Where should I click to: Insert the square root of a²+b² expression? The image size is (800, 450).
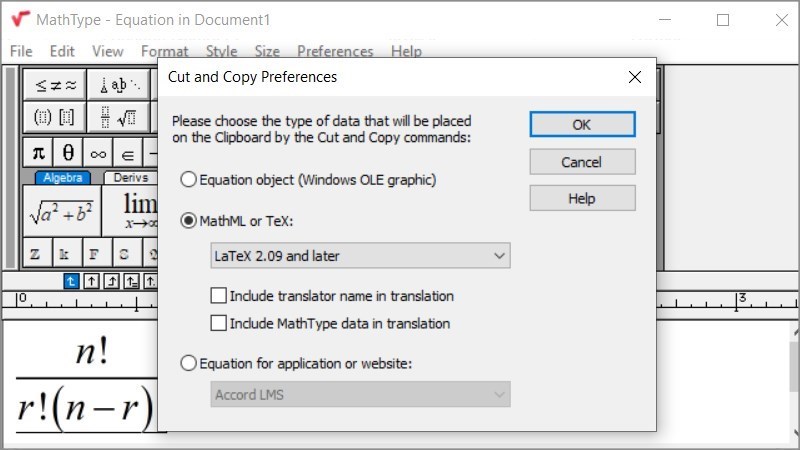62,211
